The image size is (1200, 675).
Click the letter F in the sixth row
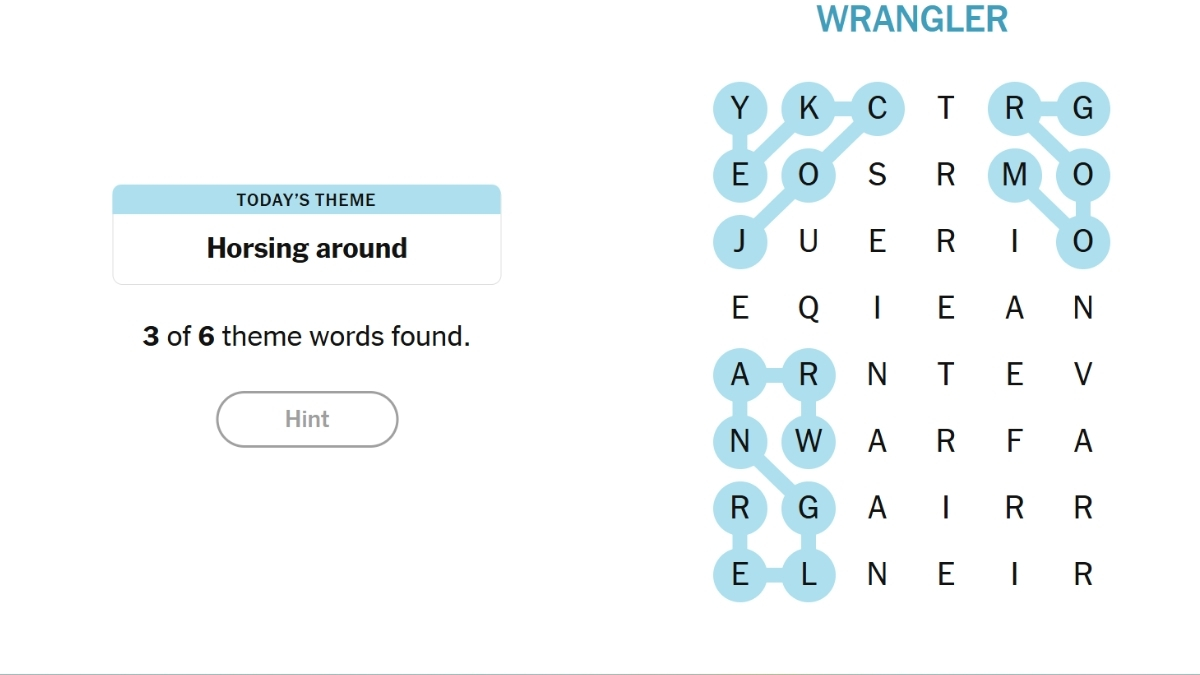coord(1014,440)
